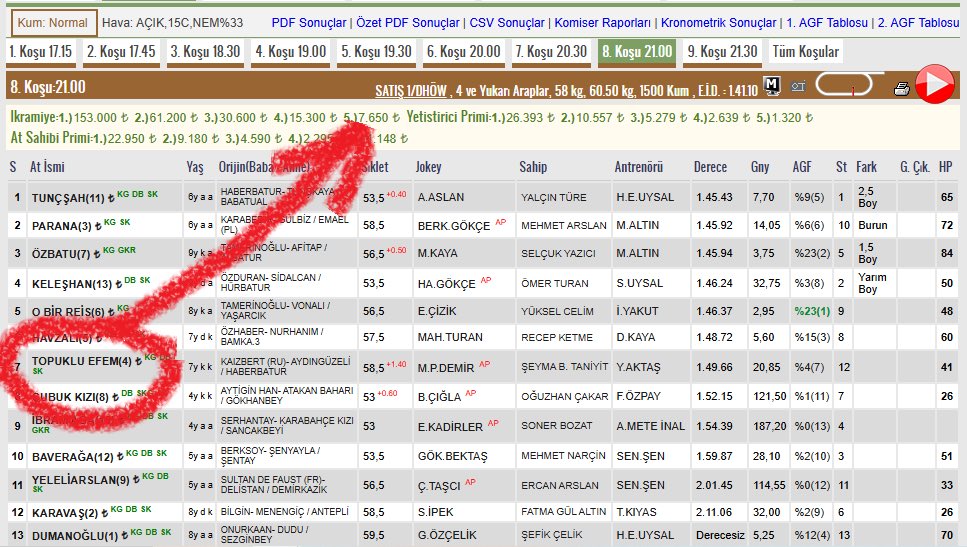The image size is (967, 547).
Task: Click the time 1.45.43 in TUNÇŞAH row
Action: coord(714,197)
